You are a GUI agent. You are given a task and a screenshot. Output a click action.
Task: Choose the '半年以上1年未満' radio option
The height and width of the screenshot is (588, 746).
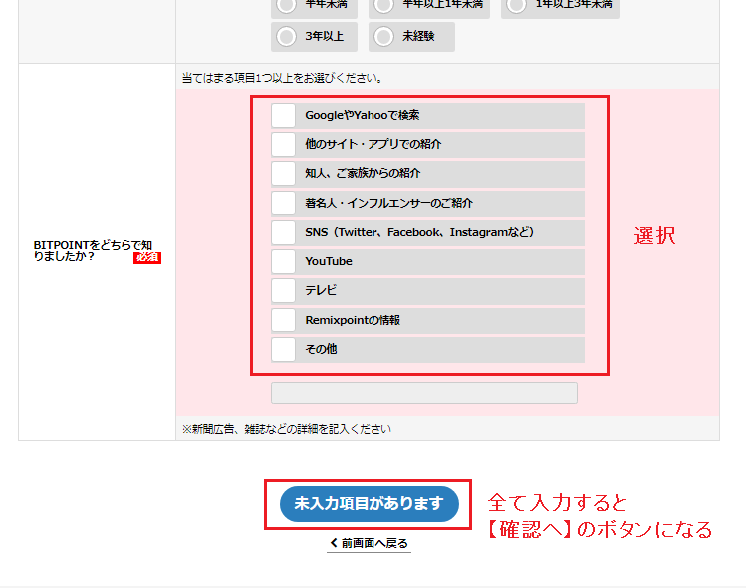point(385,5)
